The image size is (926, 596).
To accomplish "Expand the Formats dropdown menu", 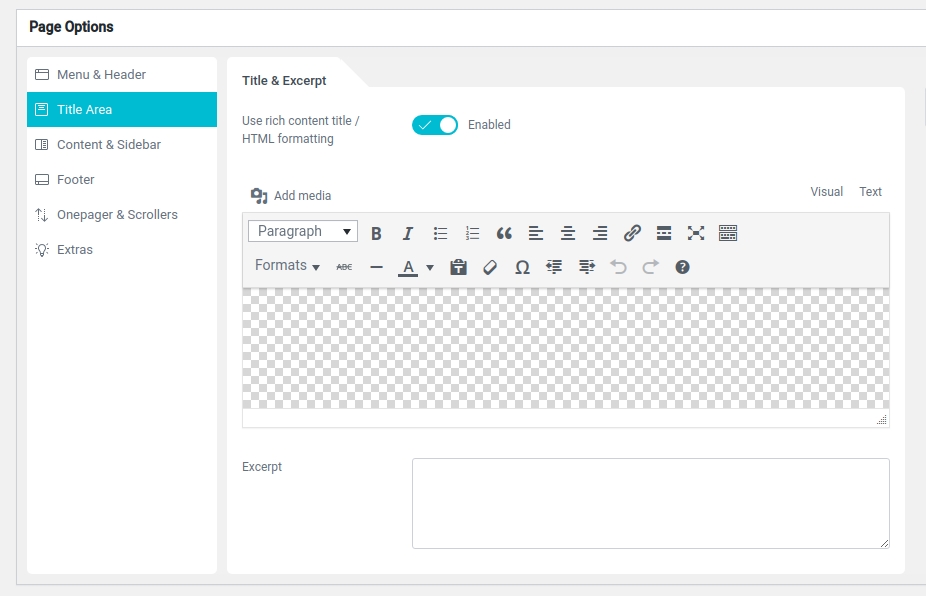I will [x=287, y=266].
